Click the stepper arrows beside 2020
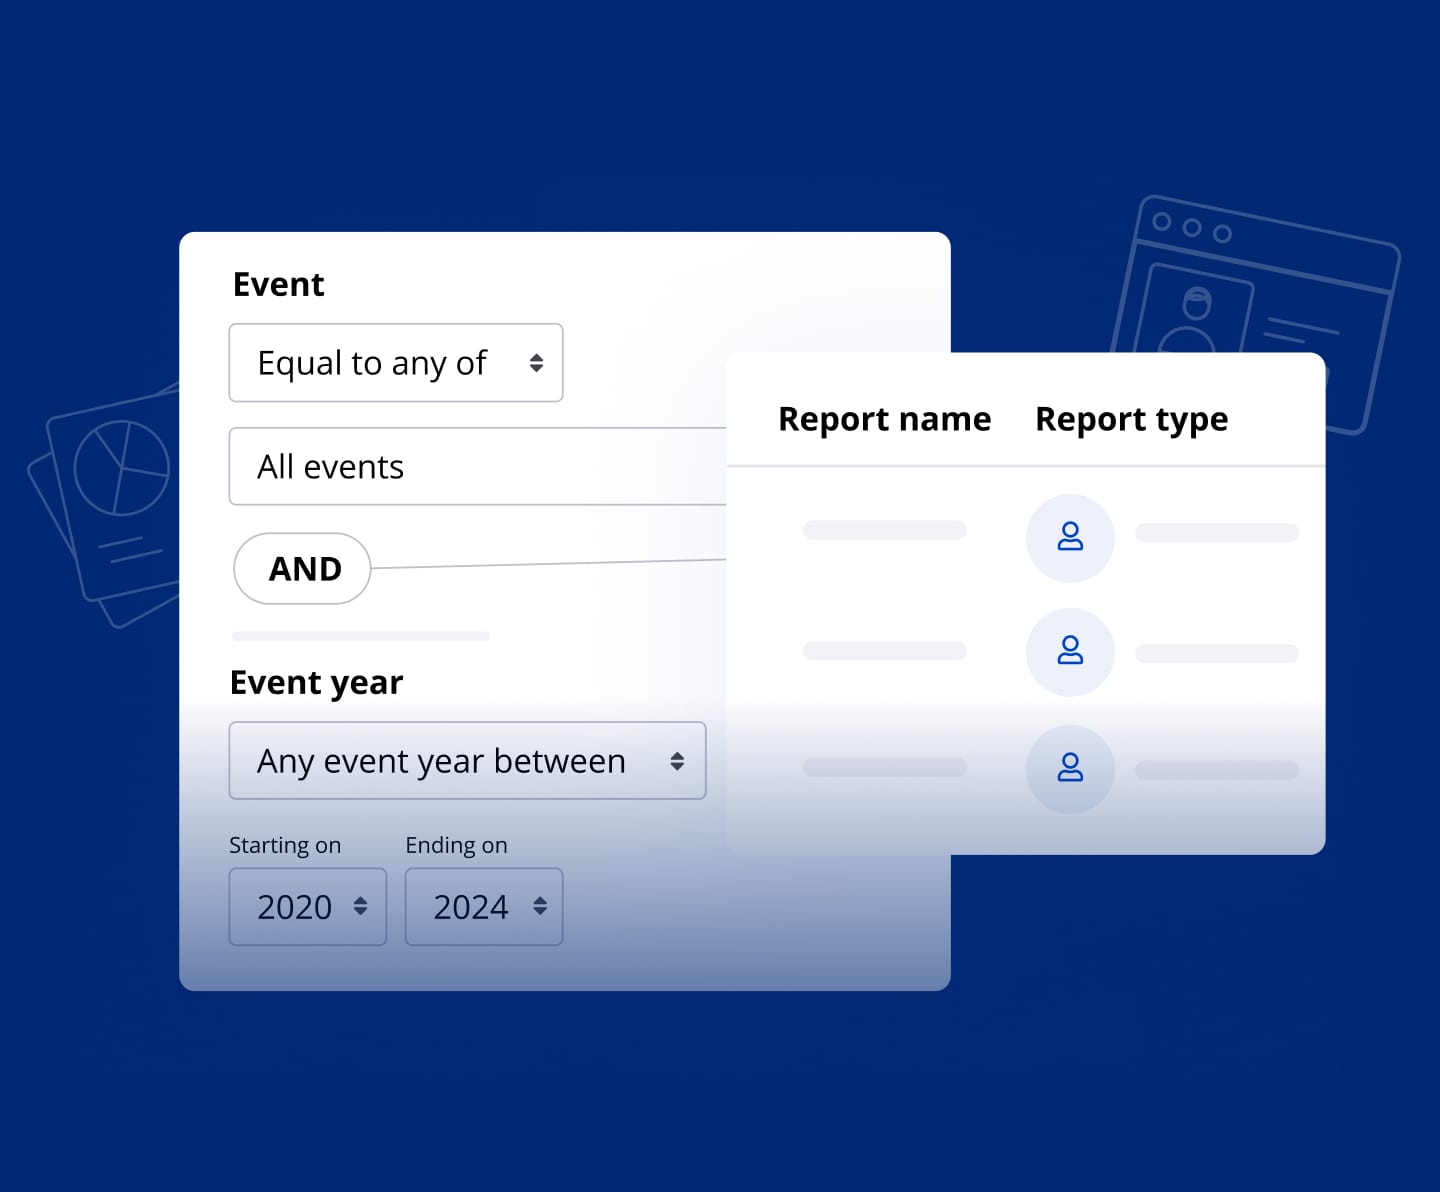Image resolution: width=1440 pixels, height=1192 pixels. click(x=360, y=906)
